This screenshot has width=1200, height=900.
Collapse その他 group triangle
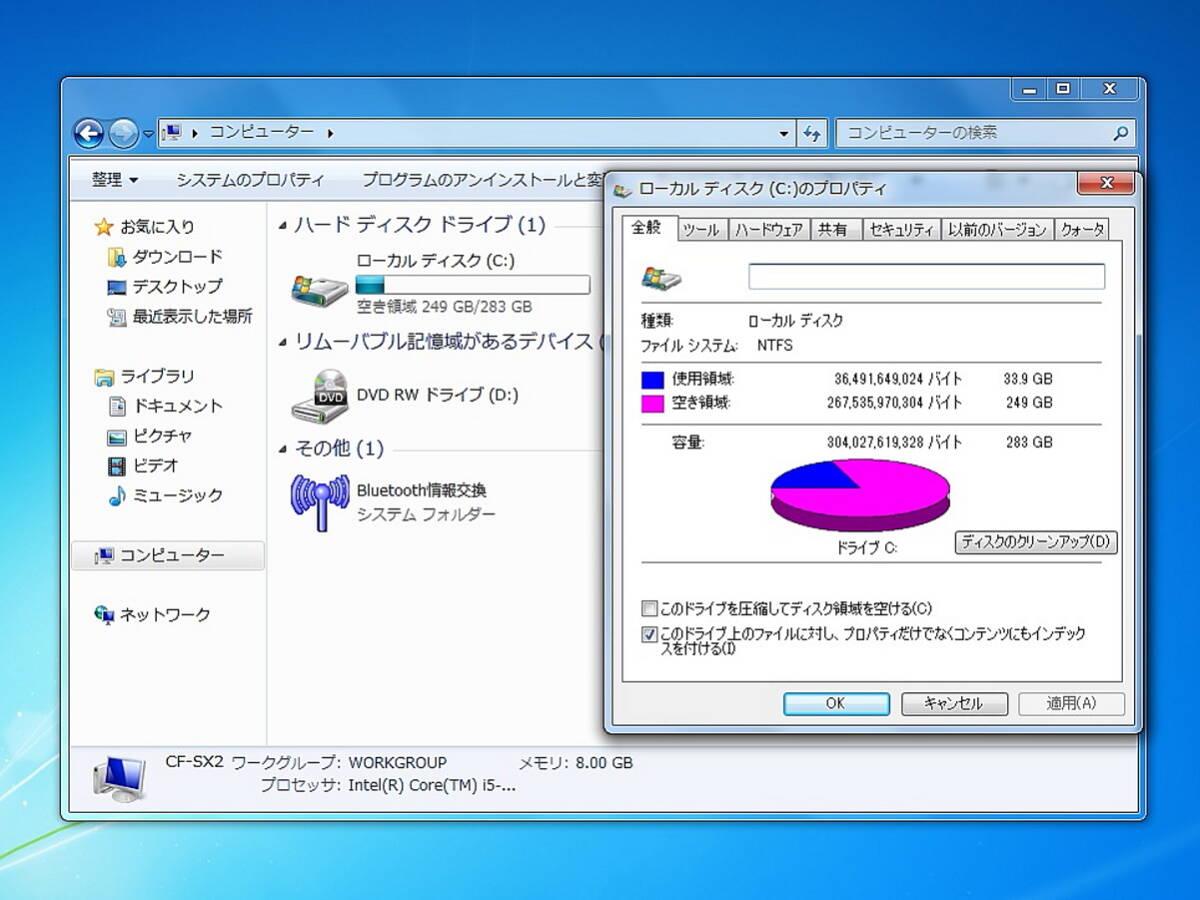click(283, 450)
